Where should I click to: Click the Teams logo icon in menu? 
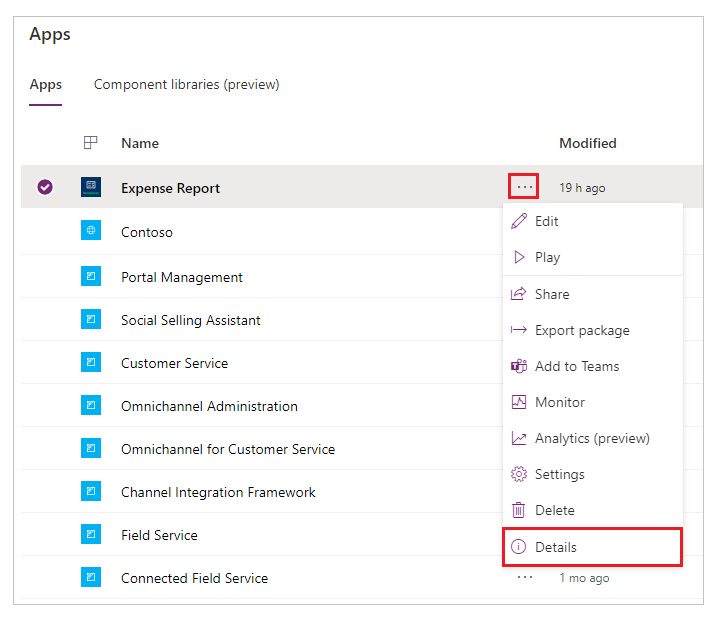click(519, 366)
